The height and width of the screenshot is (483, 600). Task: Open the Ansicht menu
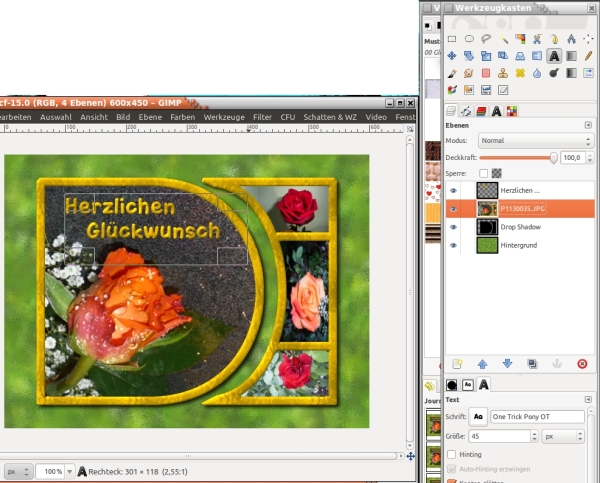click(94, 117)
